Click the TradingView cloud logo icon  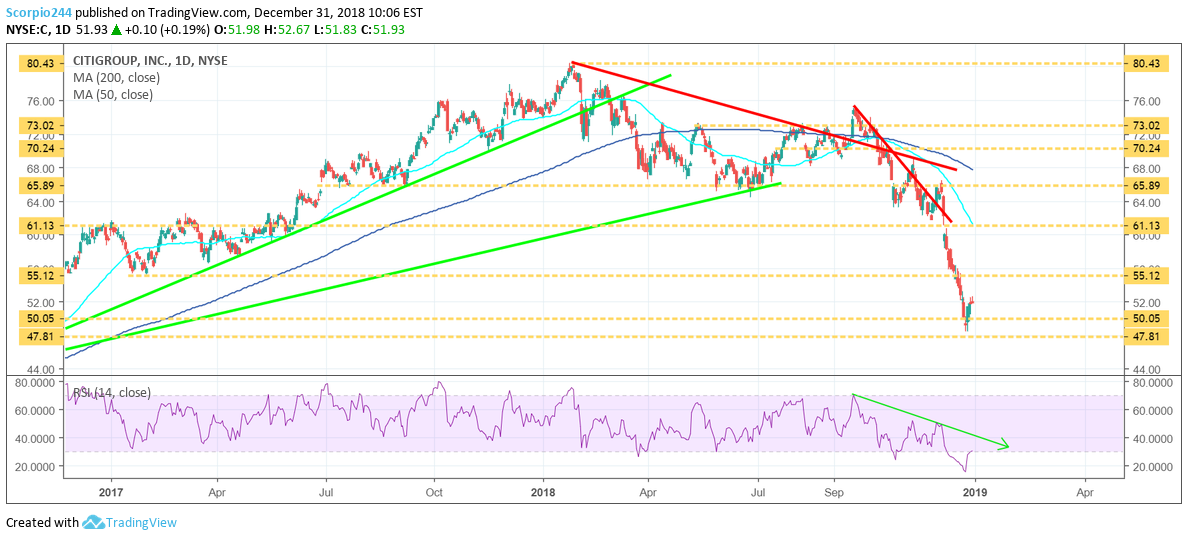click(93, 523)
